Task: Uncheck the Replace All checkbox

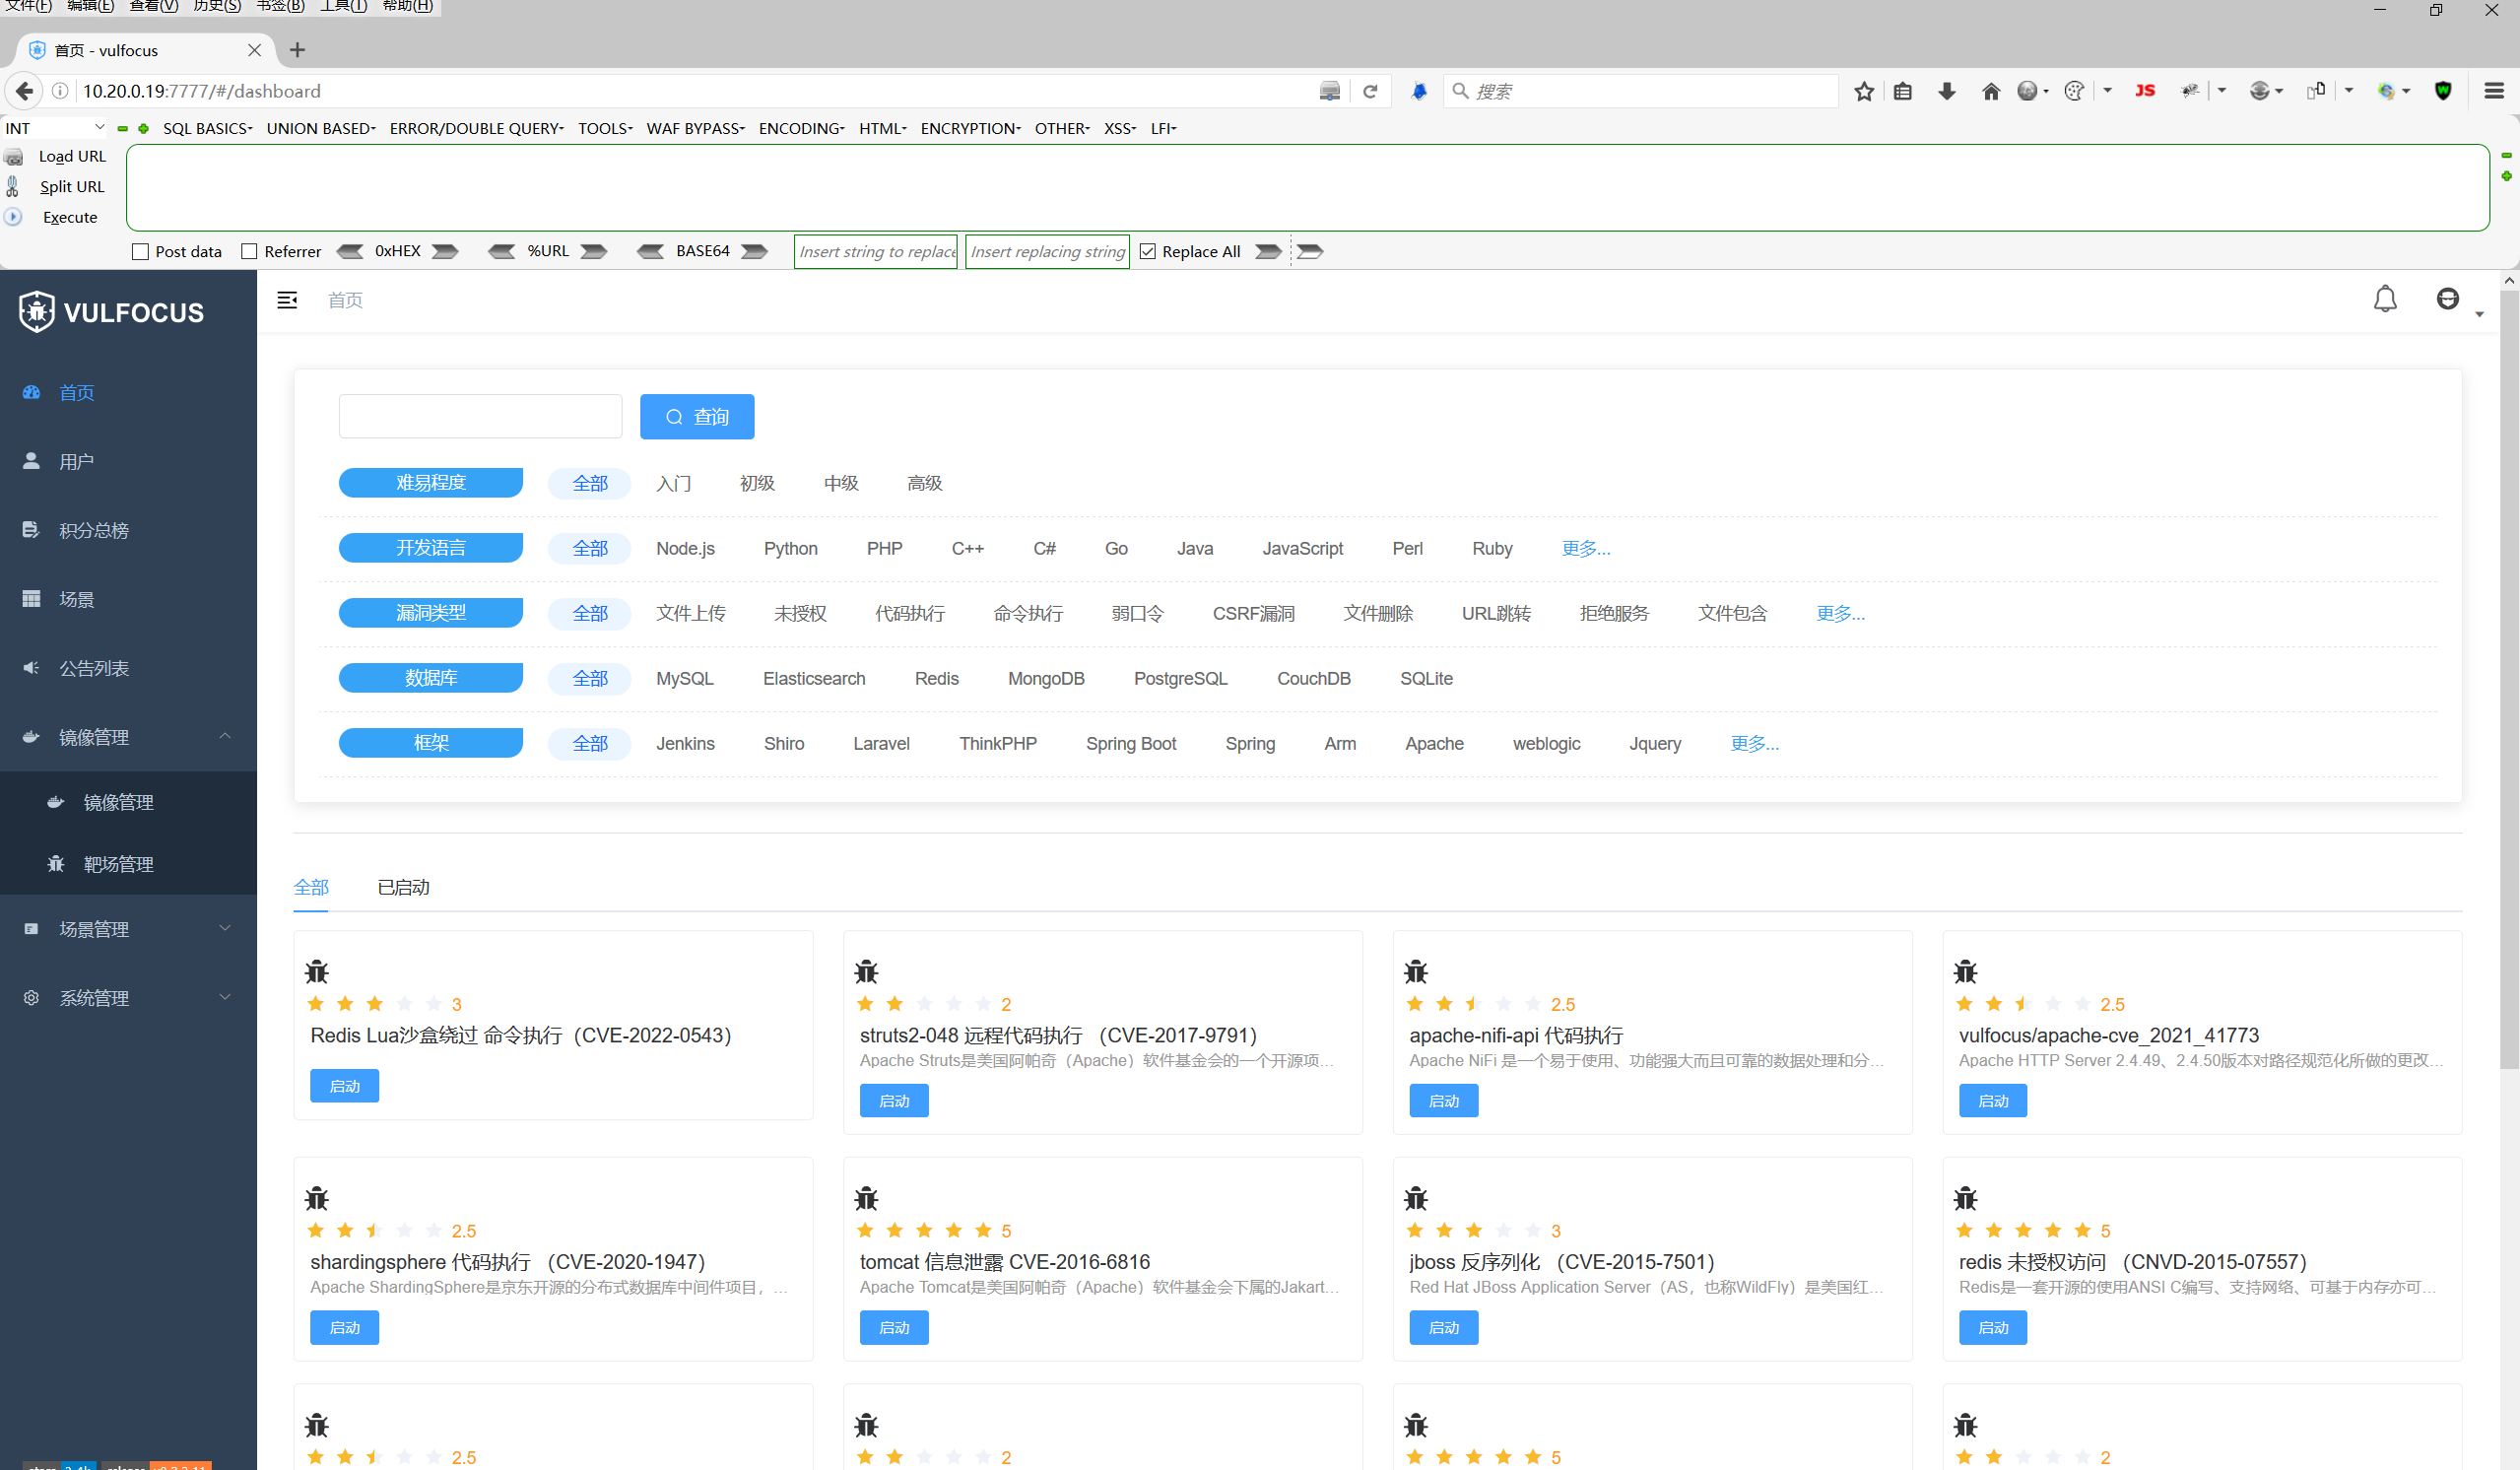Action: coord(1148,252)
